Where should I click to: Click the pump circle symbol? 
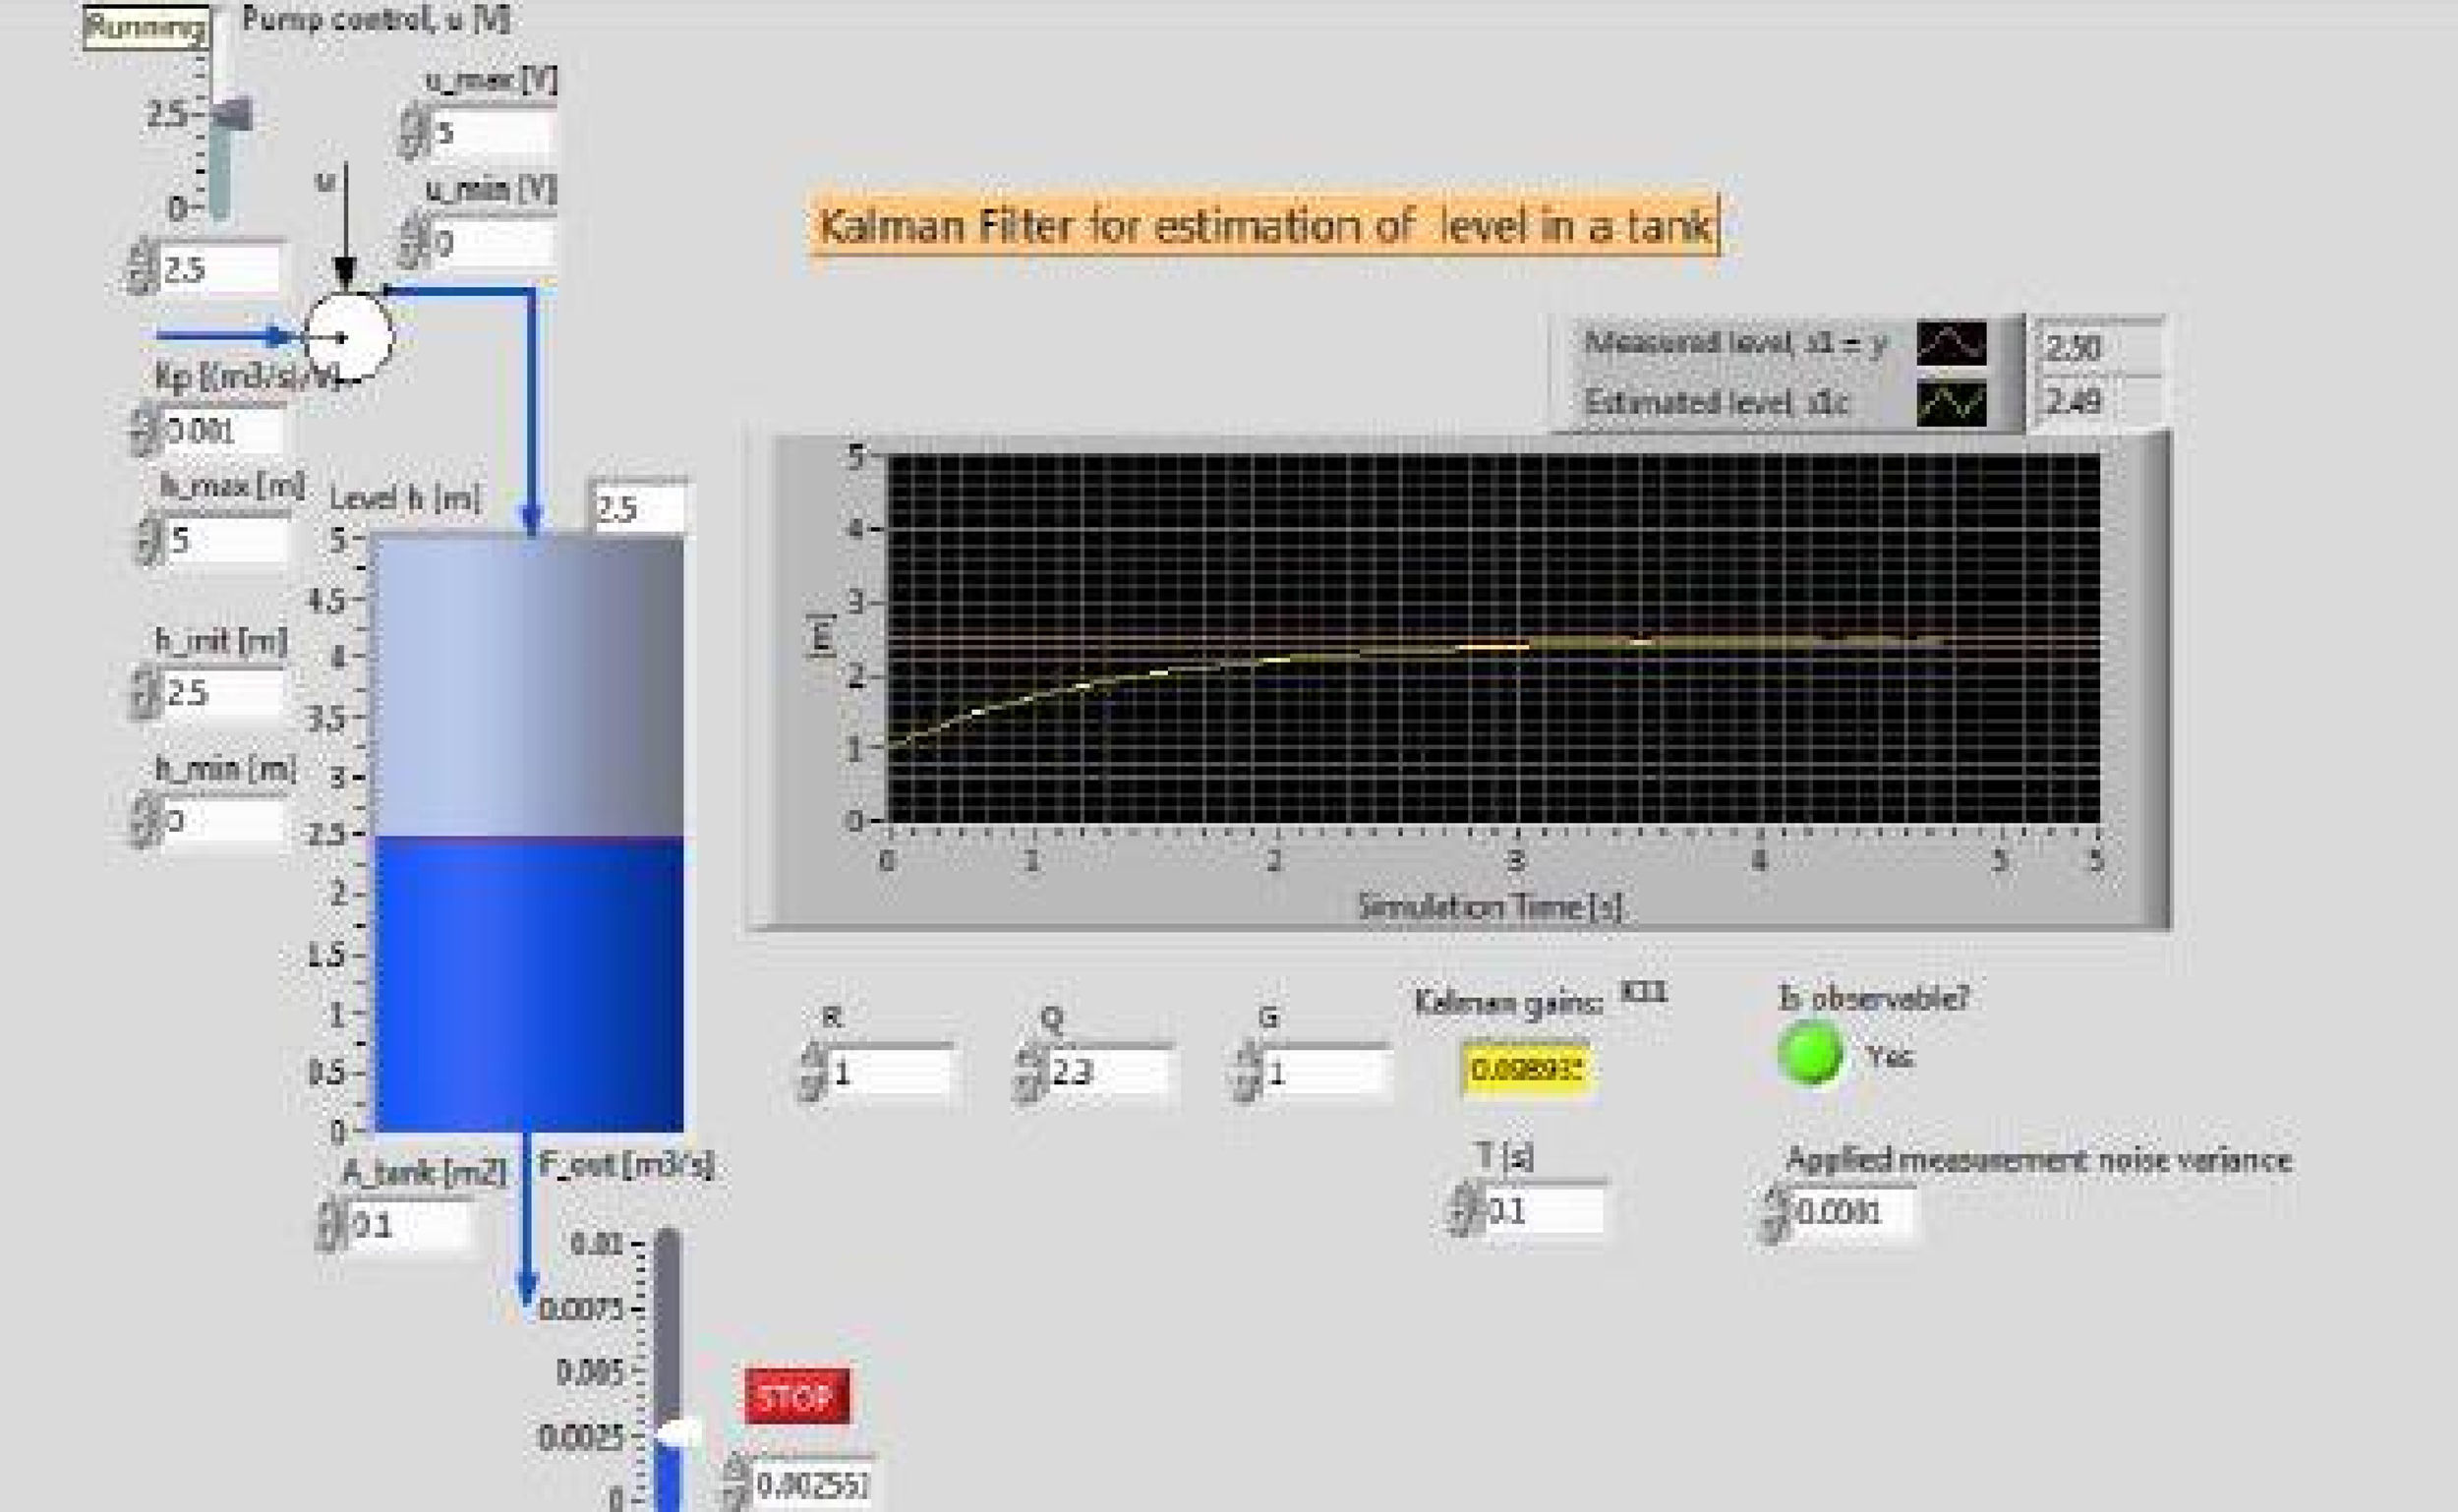(x=348, y=337)
